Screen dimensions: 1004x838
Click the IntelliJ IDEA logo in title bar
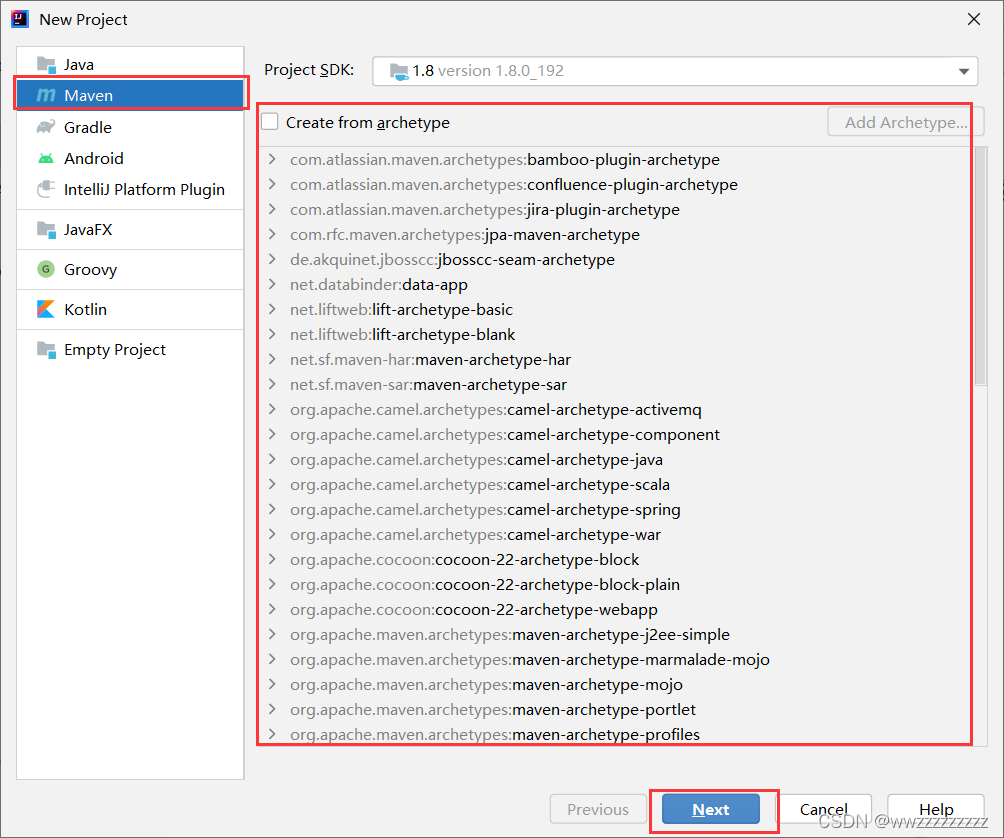(20, 19)
